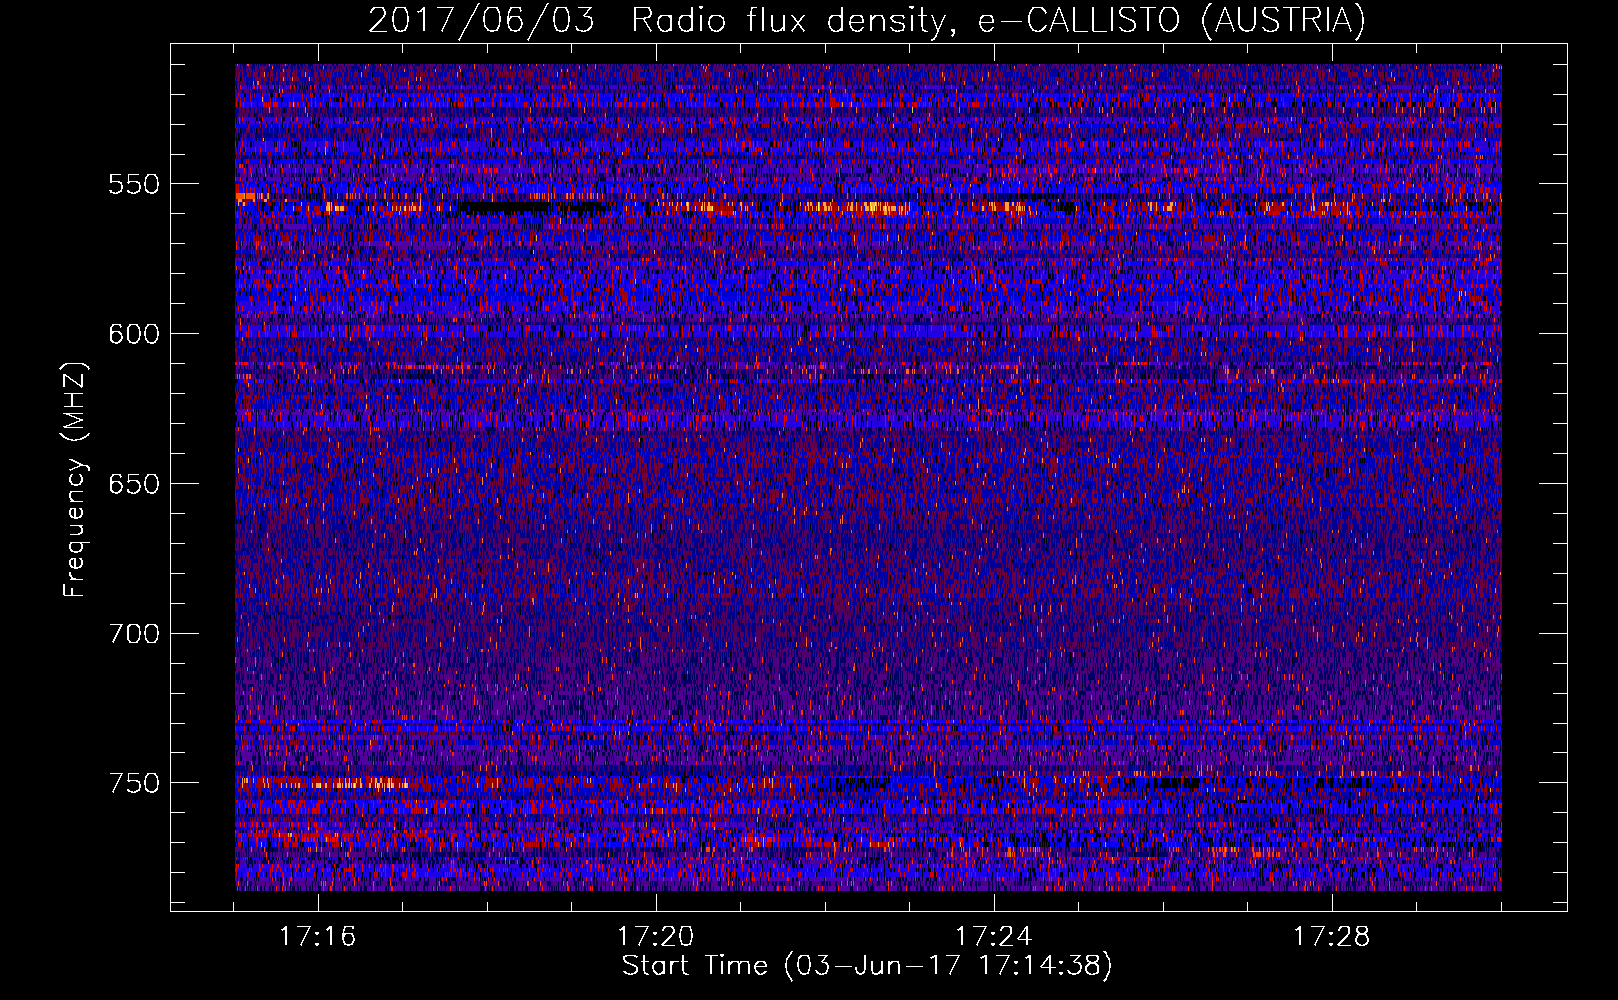Click the 17:28 time tick label
The image size is (1618, 1000).
pos(1332,937)
